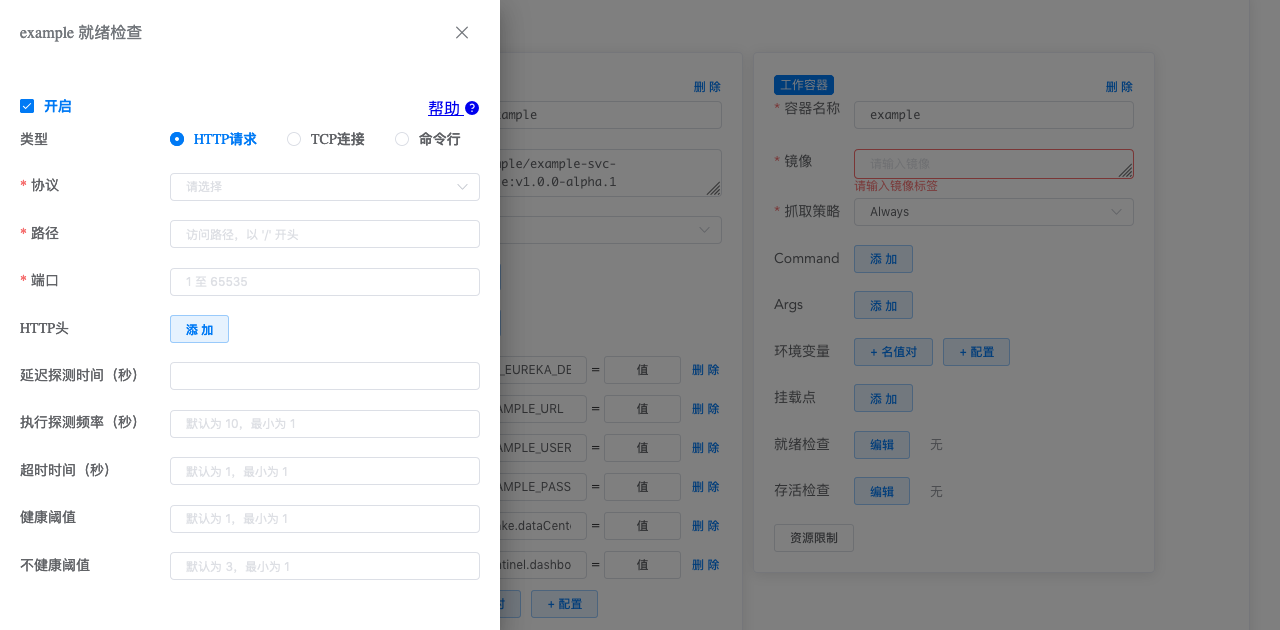Click the 端口 input field
1280x630 pixels.
coord(325,282)
